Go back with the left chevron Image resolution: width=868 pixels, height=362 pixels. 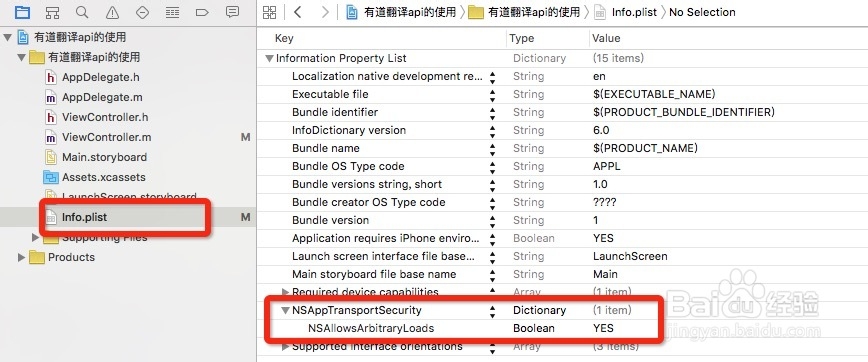298,12
